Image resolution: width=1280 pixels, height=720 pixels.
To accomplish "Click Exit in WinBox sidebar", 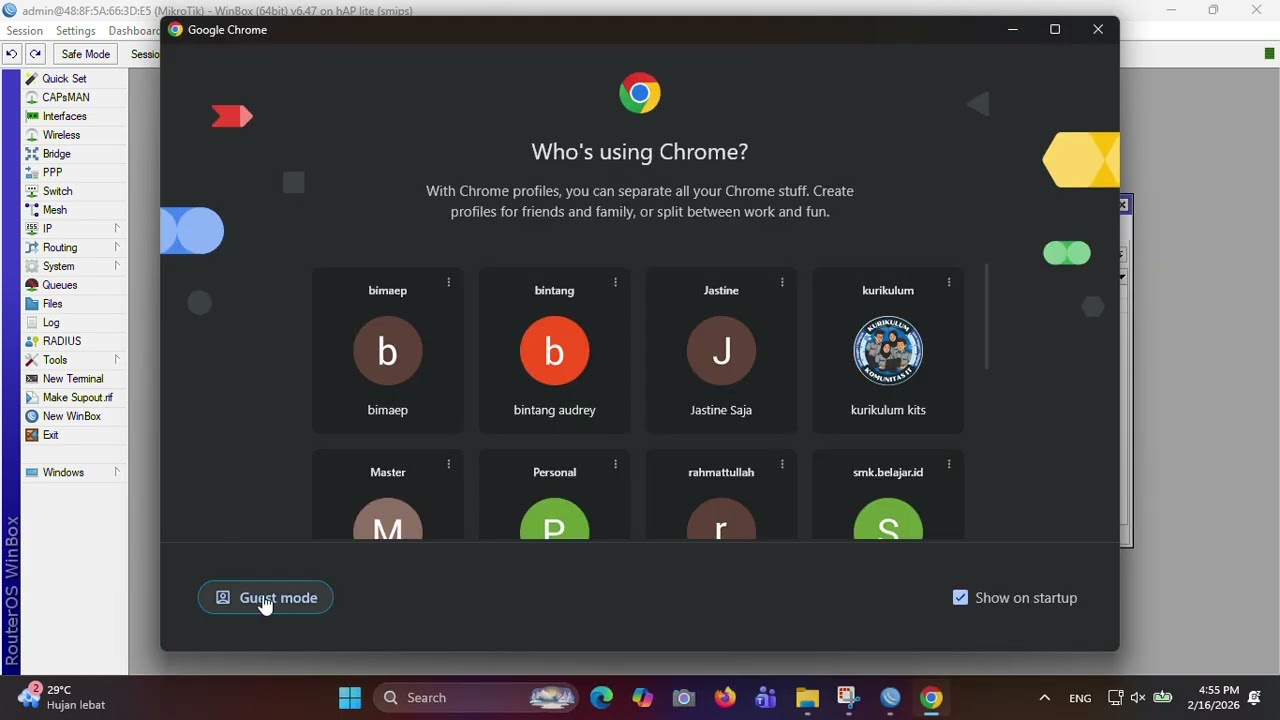I will coord(50,435).
